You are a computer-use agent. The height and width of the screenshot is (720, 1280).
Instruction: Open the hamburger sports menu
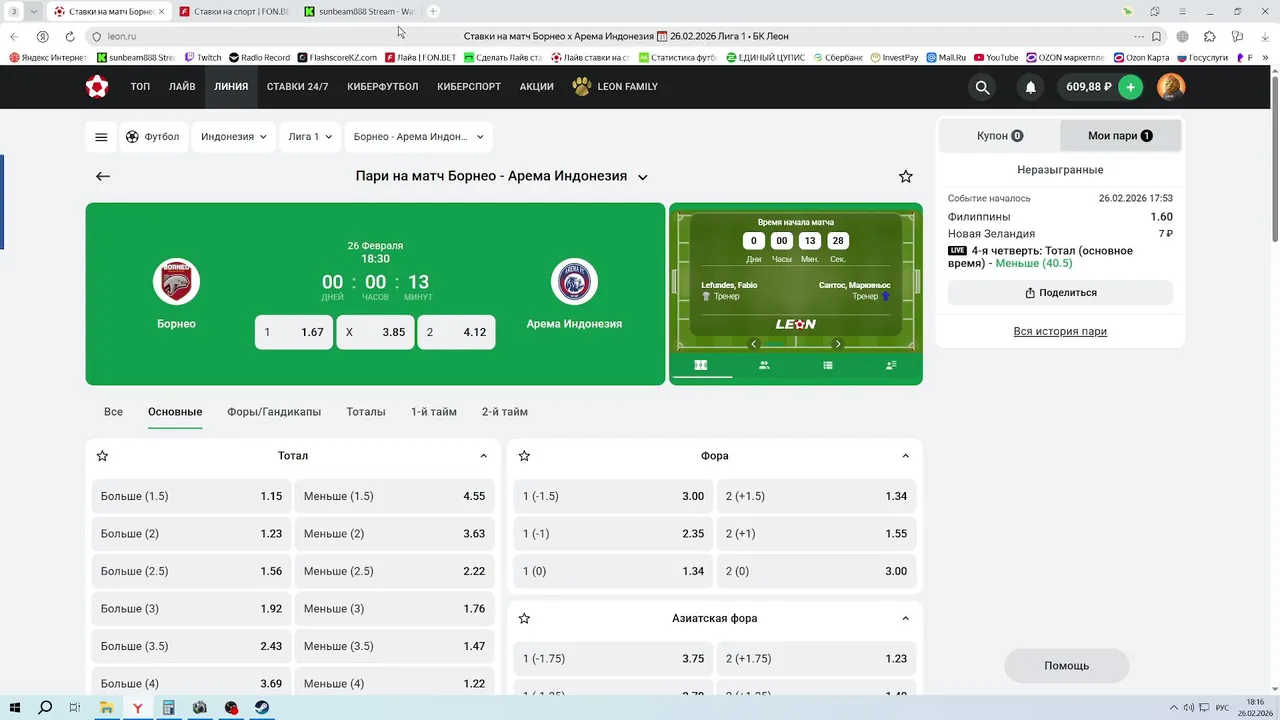[101, 137]
